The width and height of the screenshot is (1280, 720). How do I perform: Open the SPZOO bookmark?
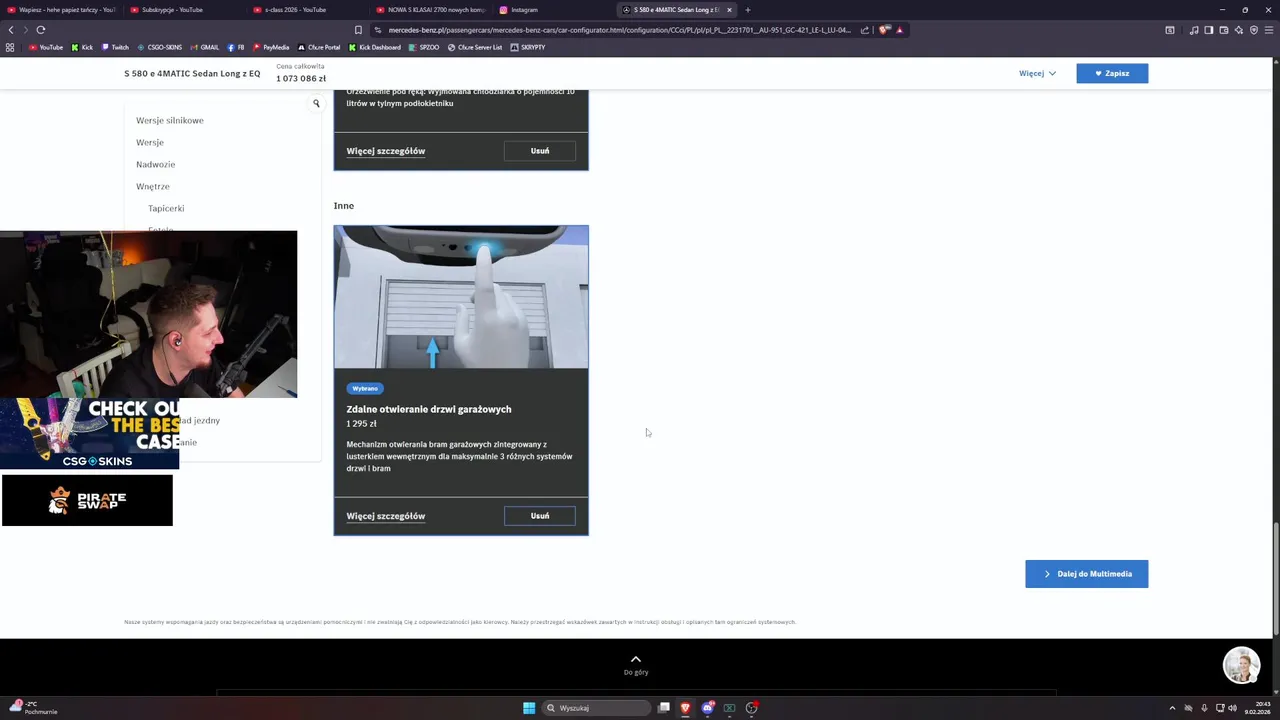coord(424,47)
